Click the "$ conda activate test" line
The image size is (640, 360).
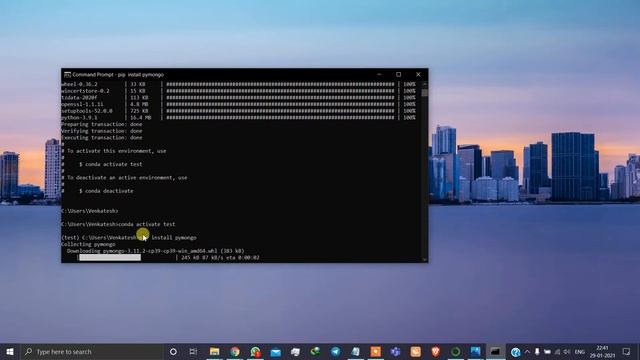(111, 164)
